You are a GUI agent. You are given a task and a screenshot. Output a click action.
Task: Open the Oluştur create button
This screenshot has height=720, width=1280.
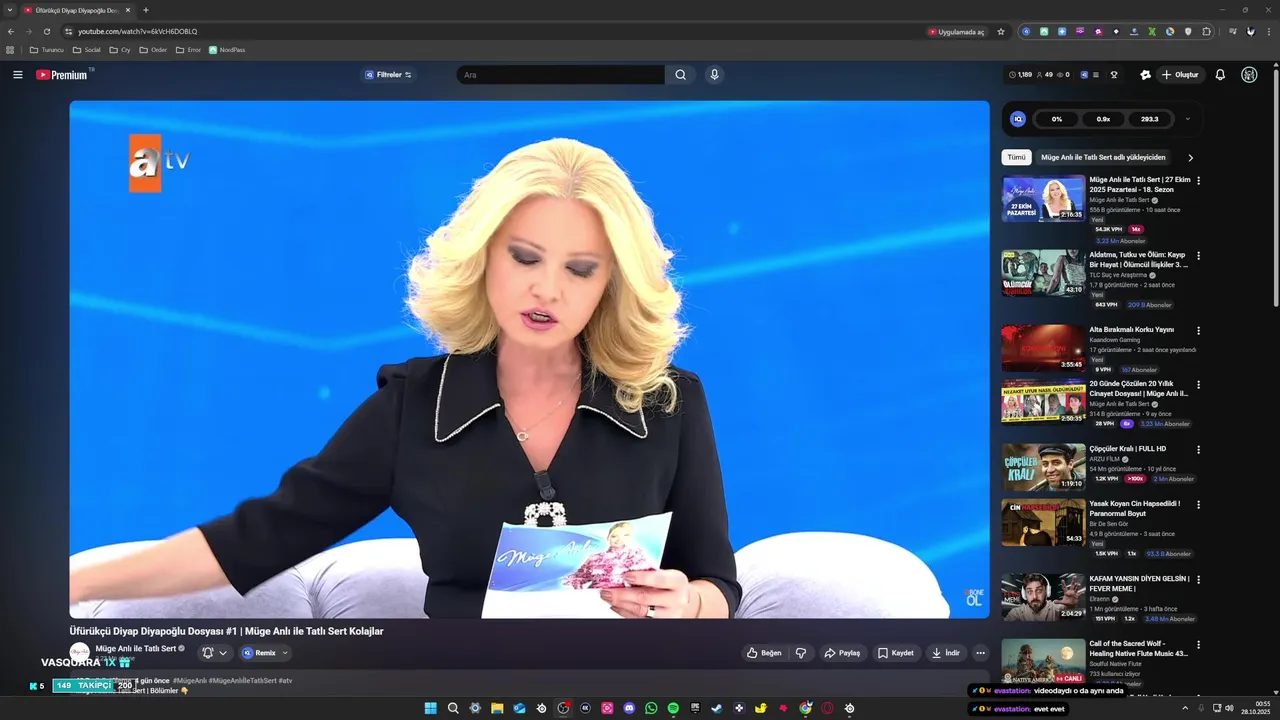tap(1180, 75)
